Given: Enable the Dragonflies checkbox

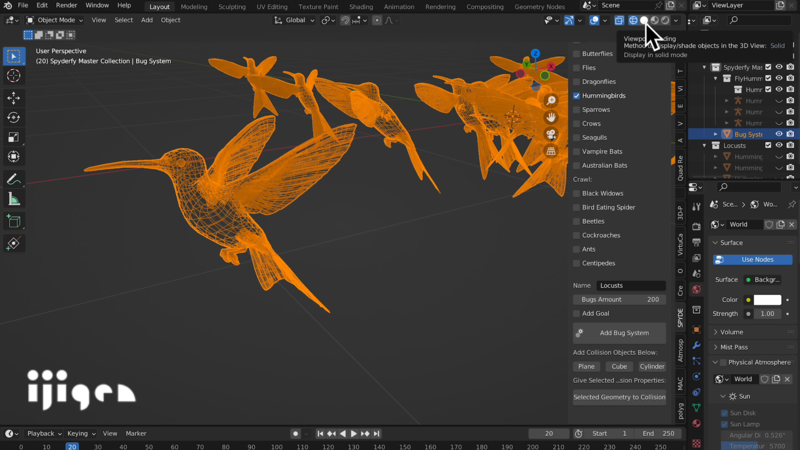Looking at the screenshot, I should click(x=577, y=82).
